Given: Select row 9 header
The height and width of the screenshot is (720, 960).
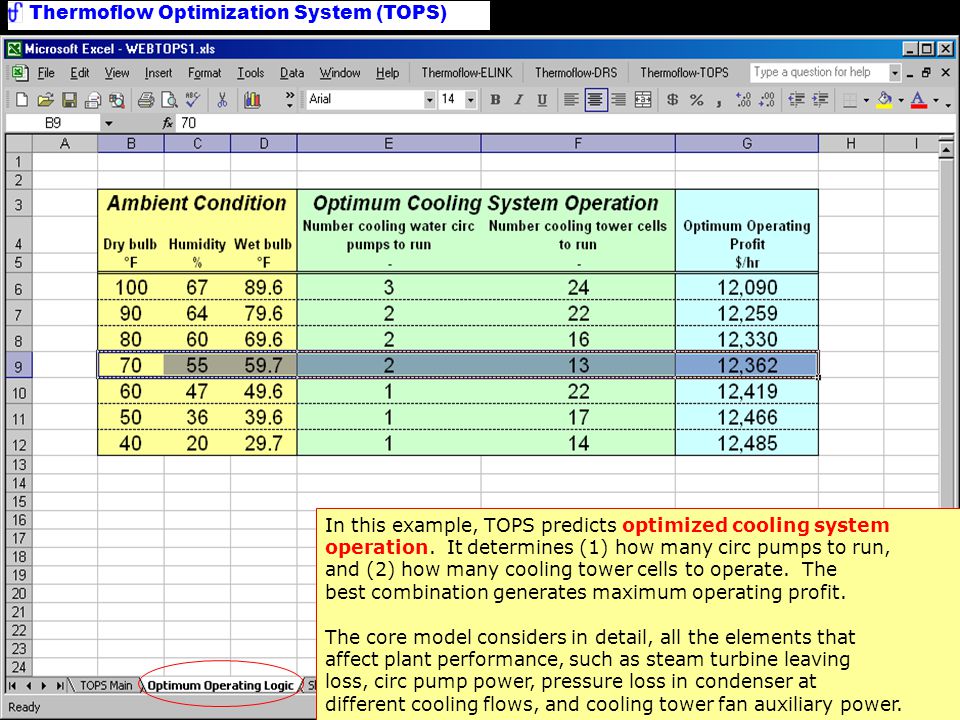Looking at the screenshot, I should pyautogui.click(x=18, y=366).
